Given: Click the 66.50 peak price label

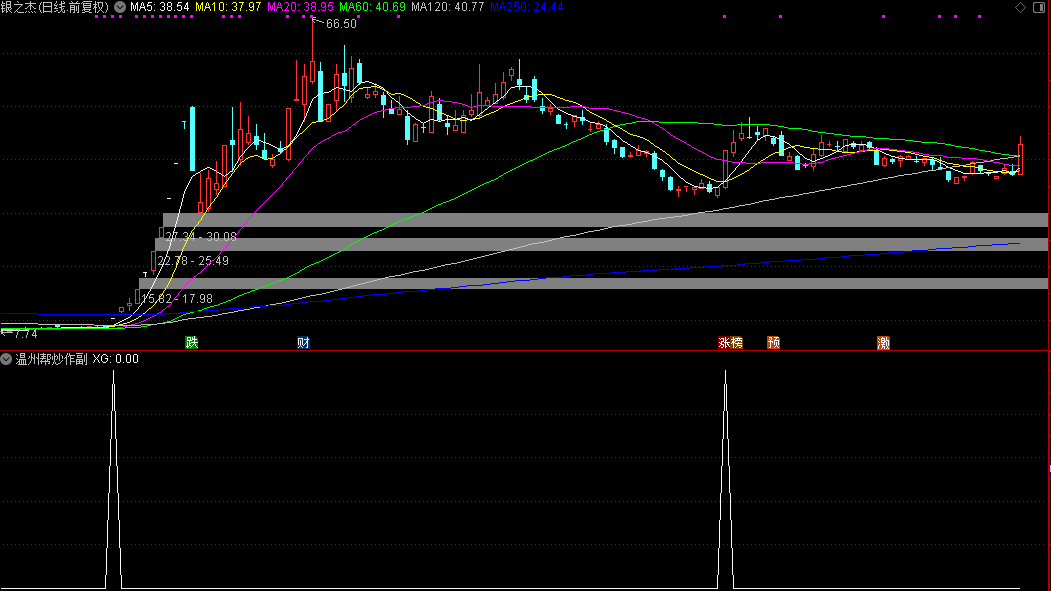Looking at the screenshot, I should click(x=341, y=24).
